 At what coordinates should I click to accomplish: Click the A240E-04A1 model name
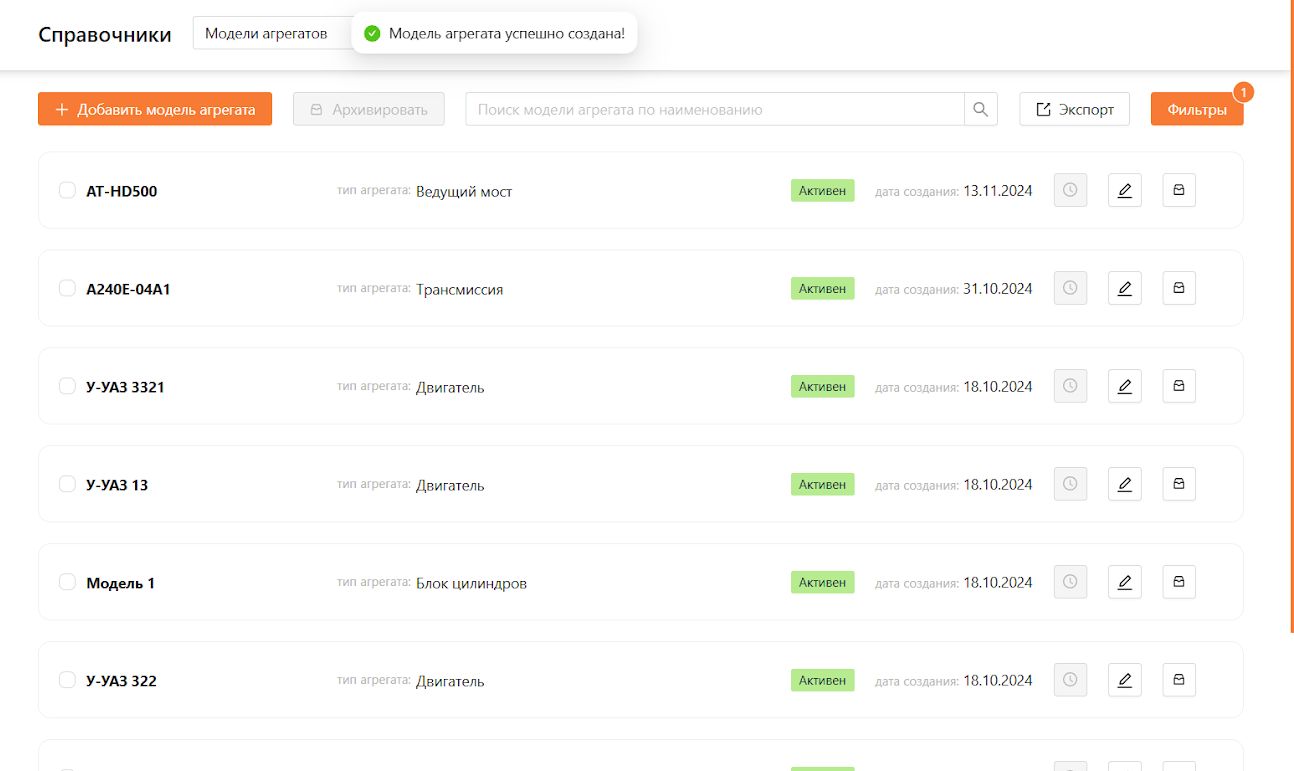click(128, 289)
